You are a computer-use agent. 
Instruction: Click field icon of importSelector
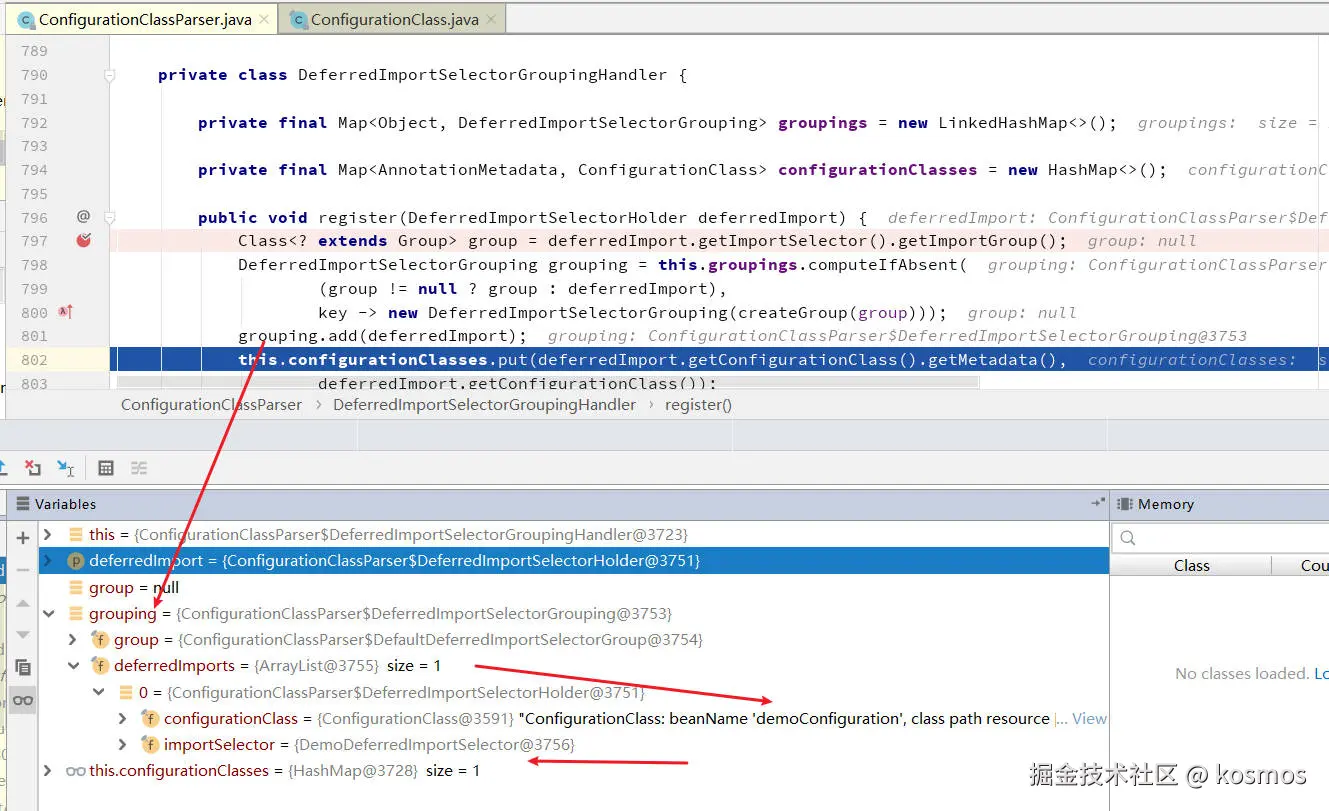[x=150, y=745]
